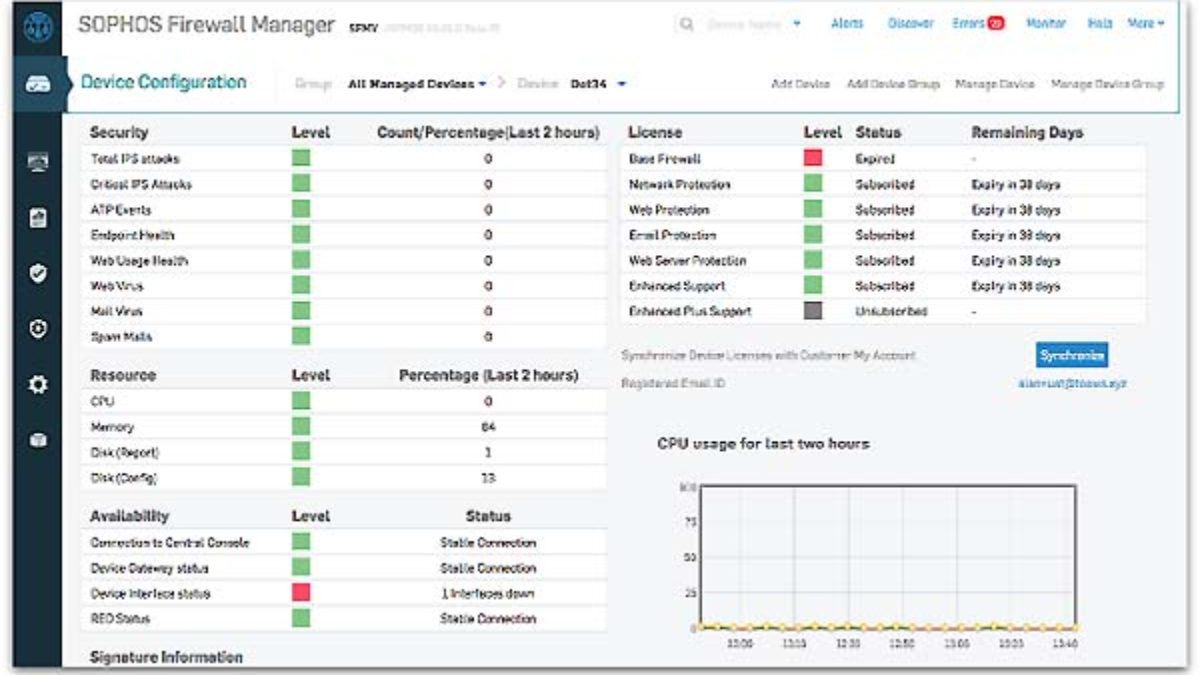Screen dimensions: 1200x675
Task: Open the Discover menu
Action: [910, 24]
